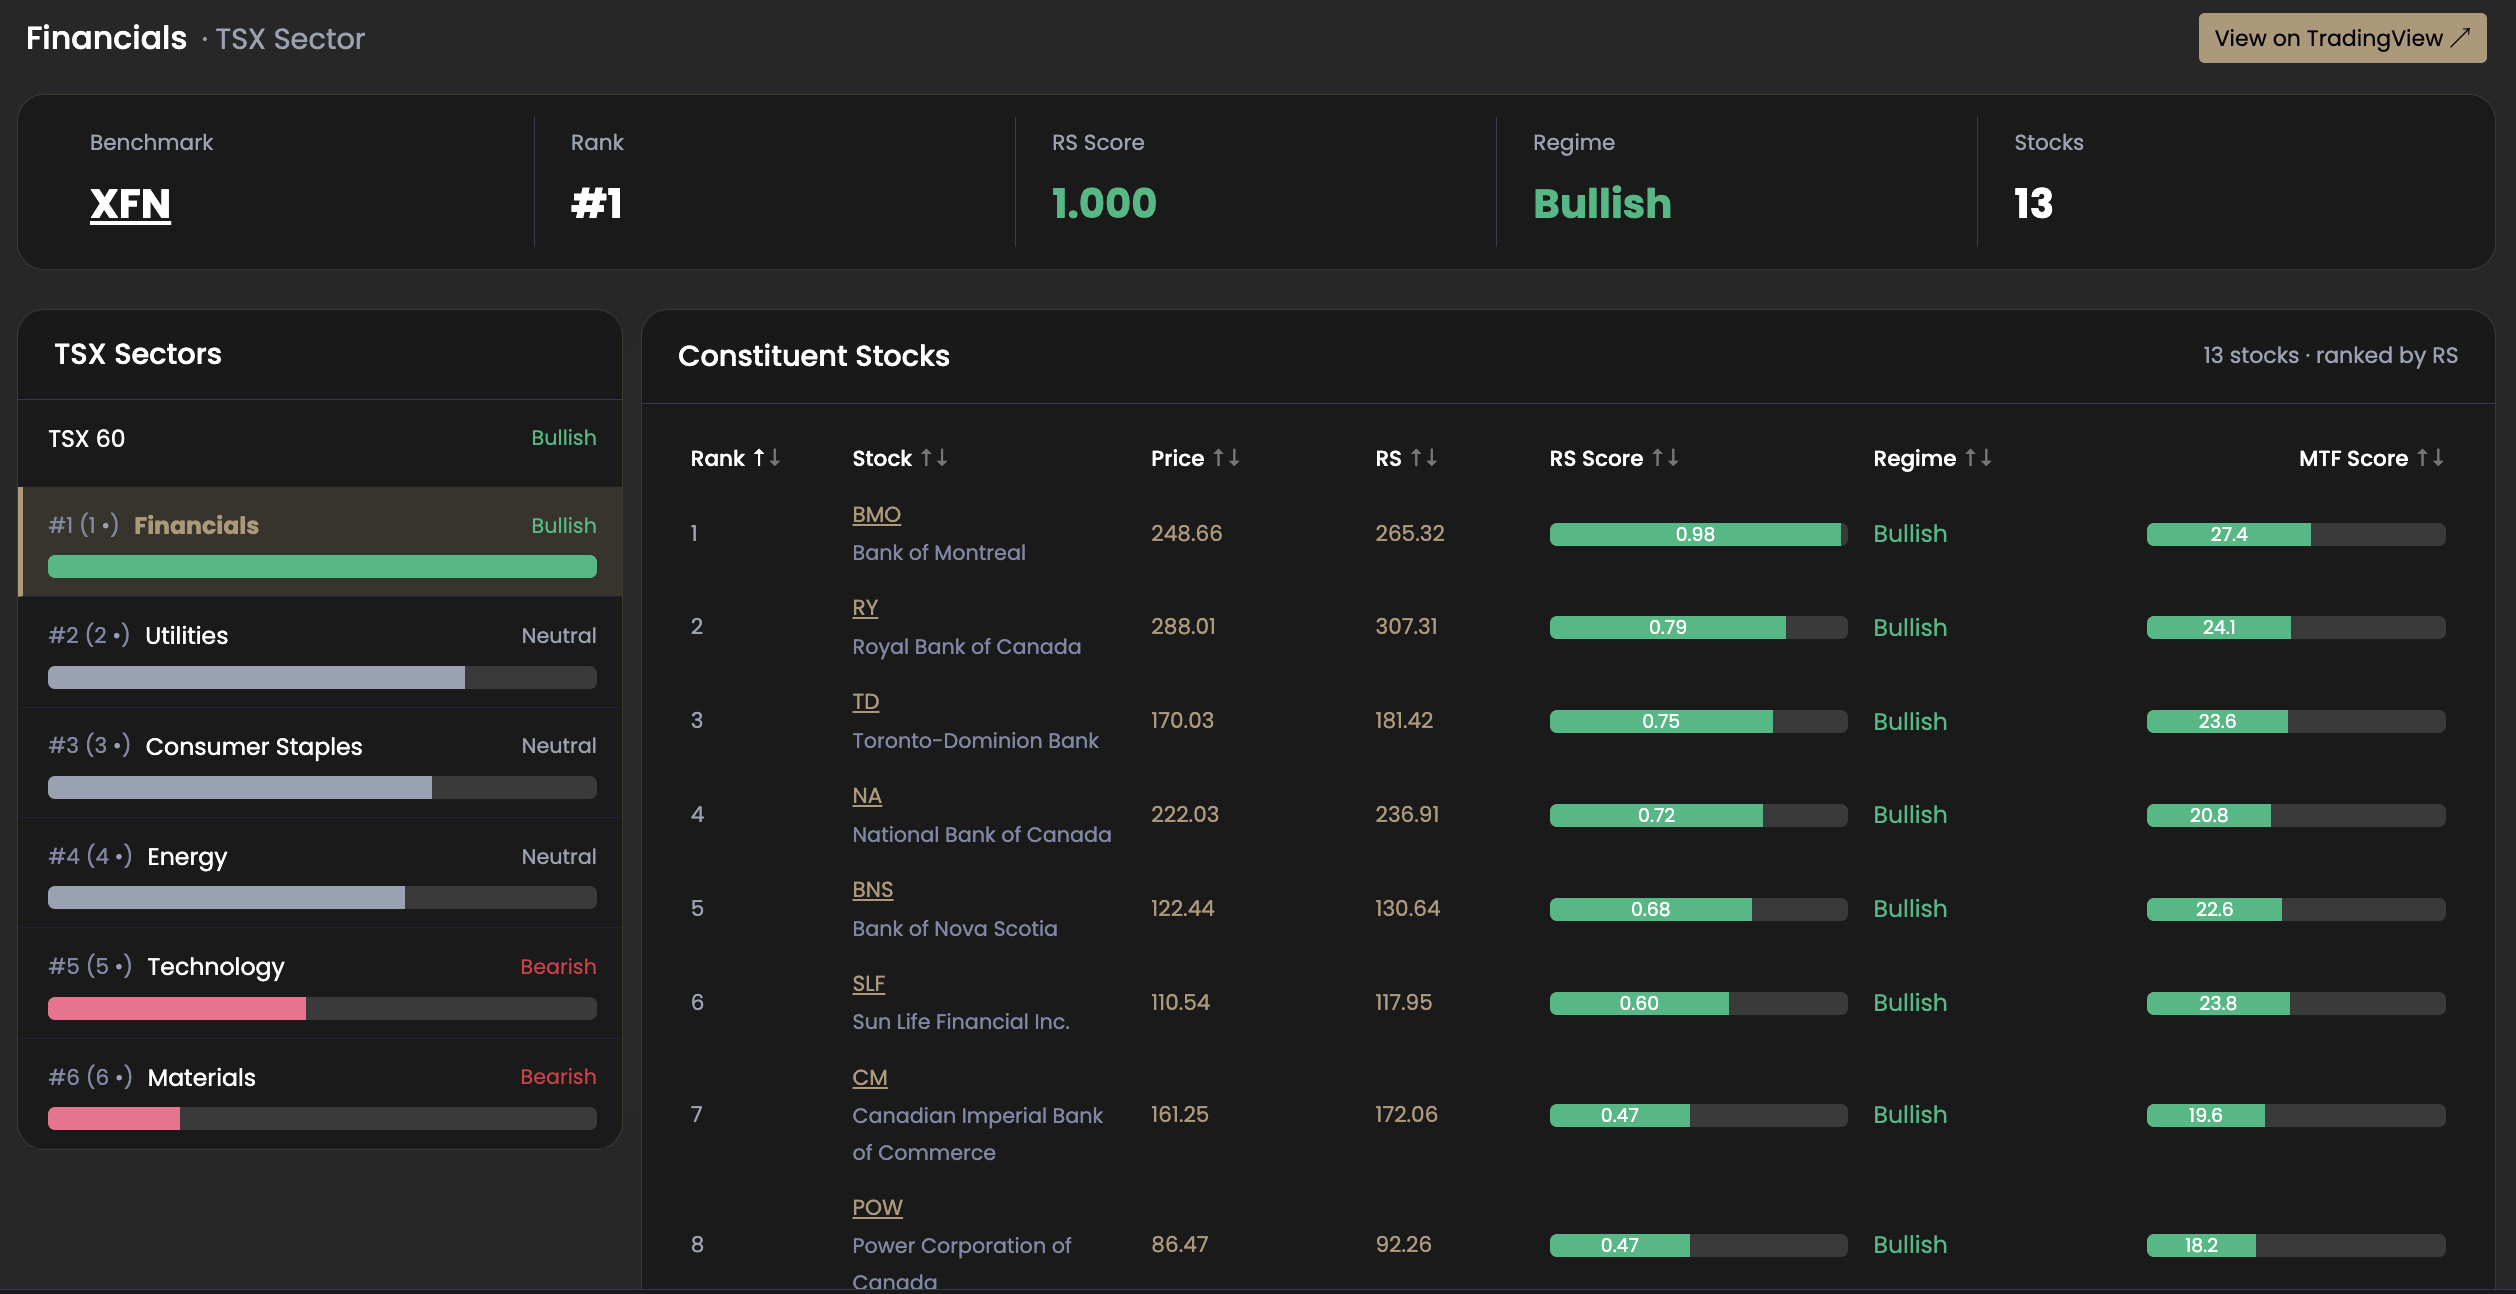Click the RS value 172.06 cell
The image size is (2516, 1294).
(1406, 1114)
